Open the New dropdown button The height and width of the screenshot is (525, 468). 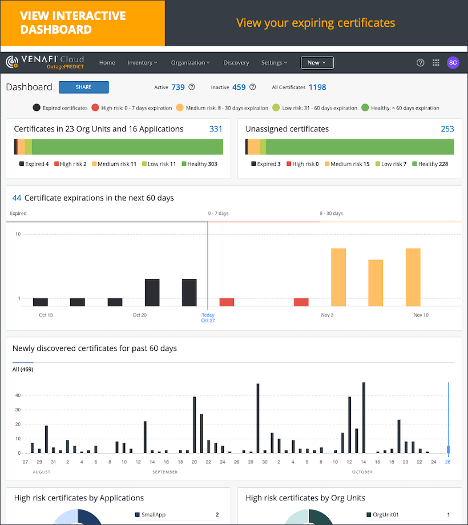(317, 63)
